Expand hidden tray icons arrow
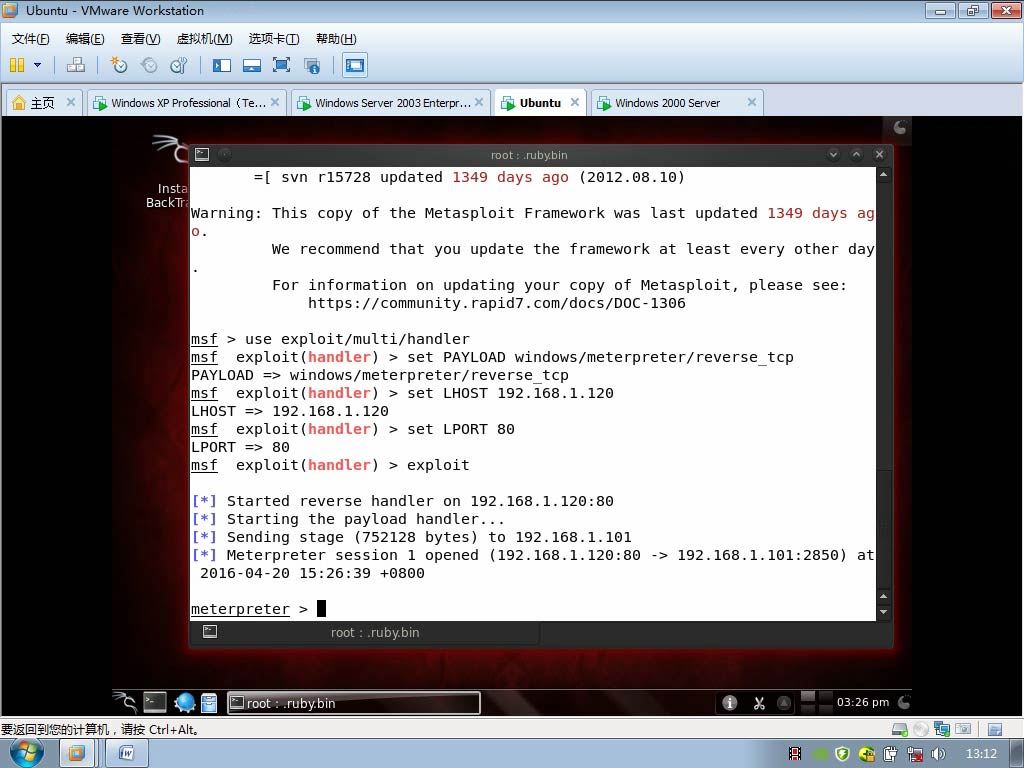This screenshot has height=768, width=1024. (784, 703)
